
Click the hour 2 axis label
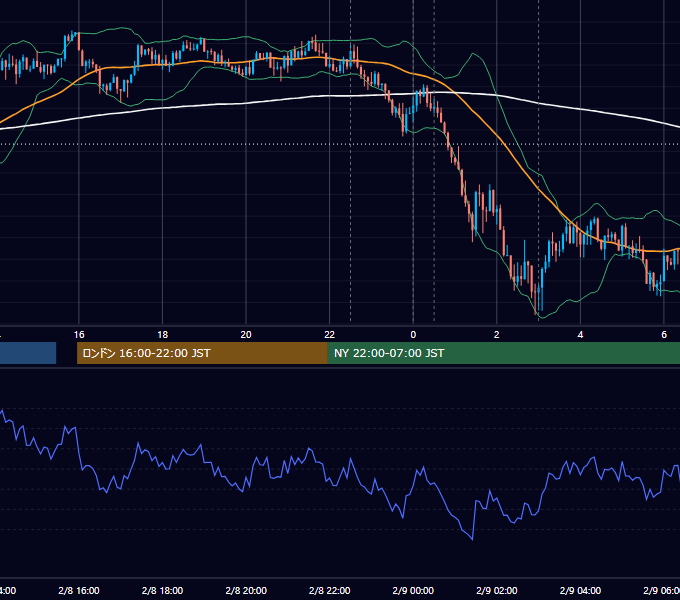tap(497, 335)
